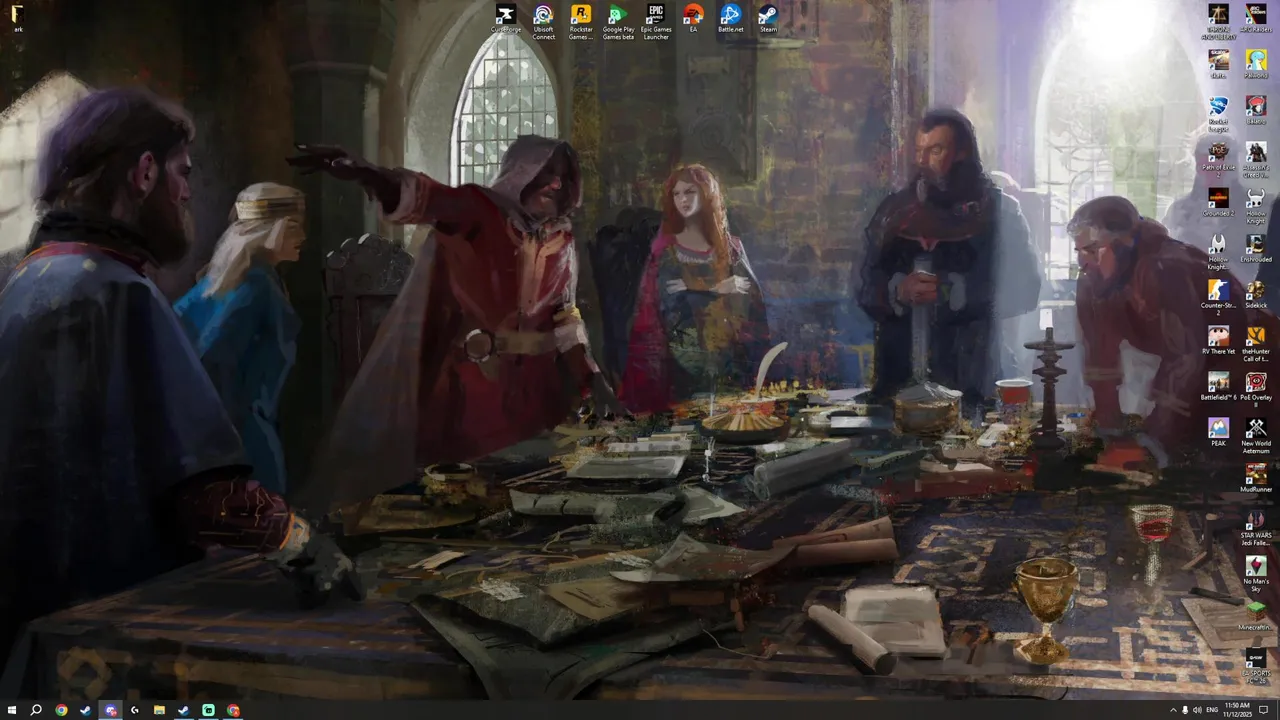Select the Path of Exile 2 shortcut

point(1218,159)
